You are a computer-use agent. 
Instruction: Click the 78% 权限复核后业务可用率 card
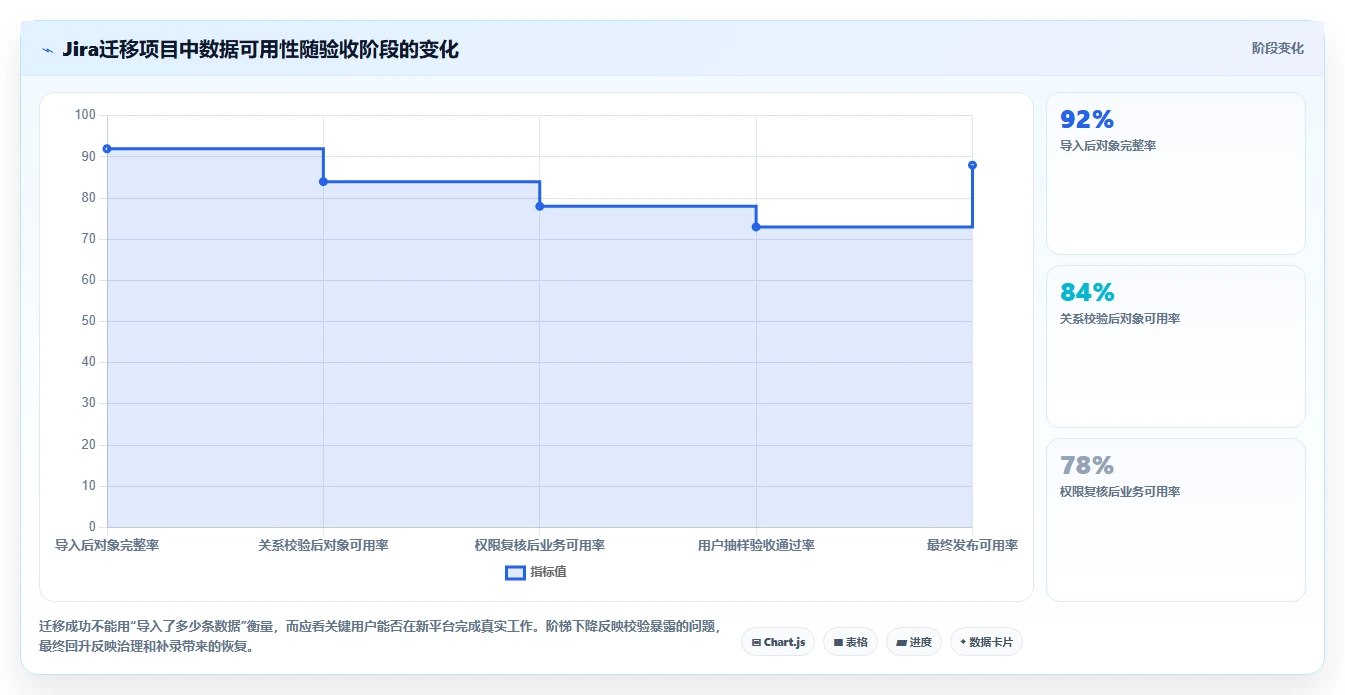pyautogui.click(x=1175, y=519)
